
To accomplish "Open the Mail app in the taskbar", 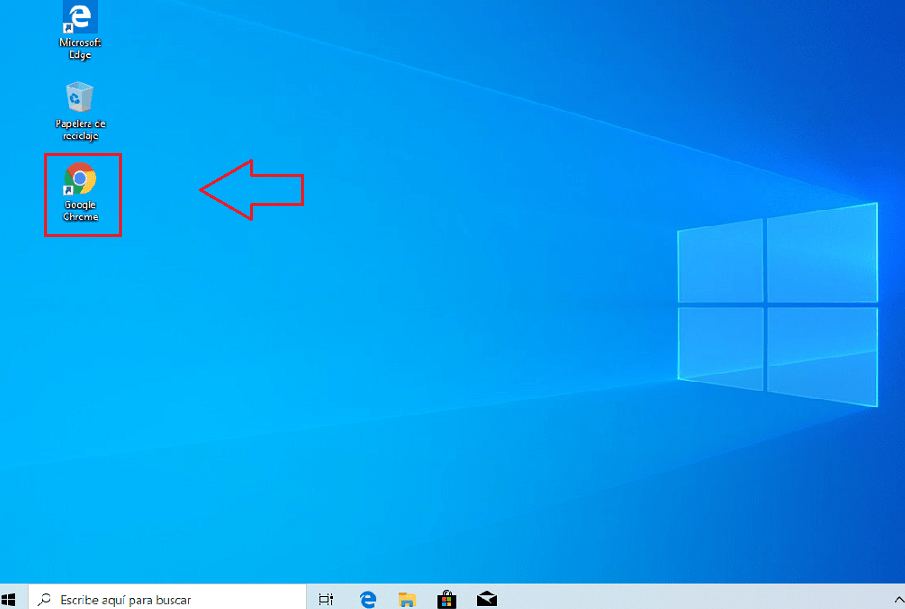I will pos(487,599).
